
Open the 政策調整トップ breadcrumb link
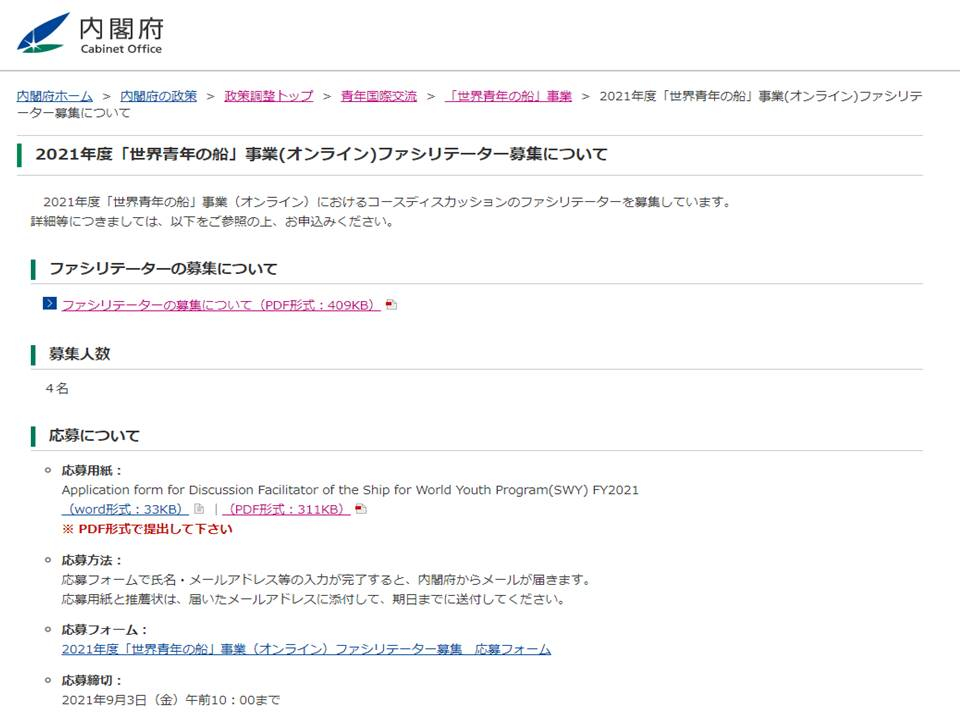[x=269, y=96]
